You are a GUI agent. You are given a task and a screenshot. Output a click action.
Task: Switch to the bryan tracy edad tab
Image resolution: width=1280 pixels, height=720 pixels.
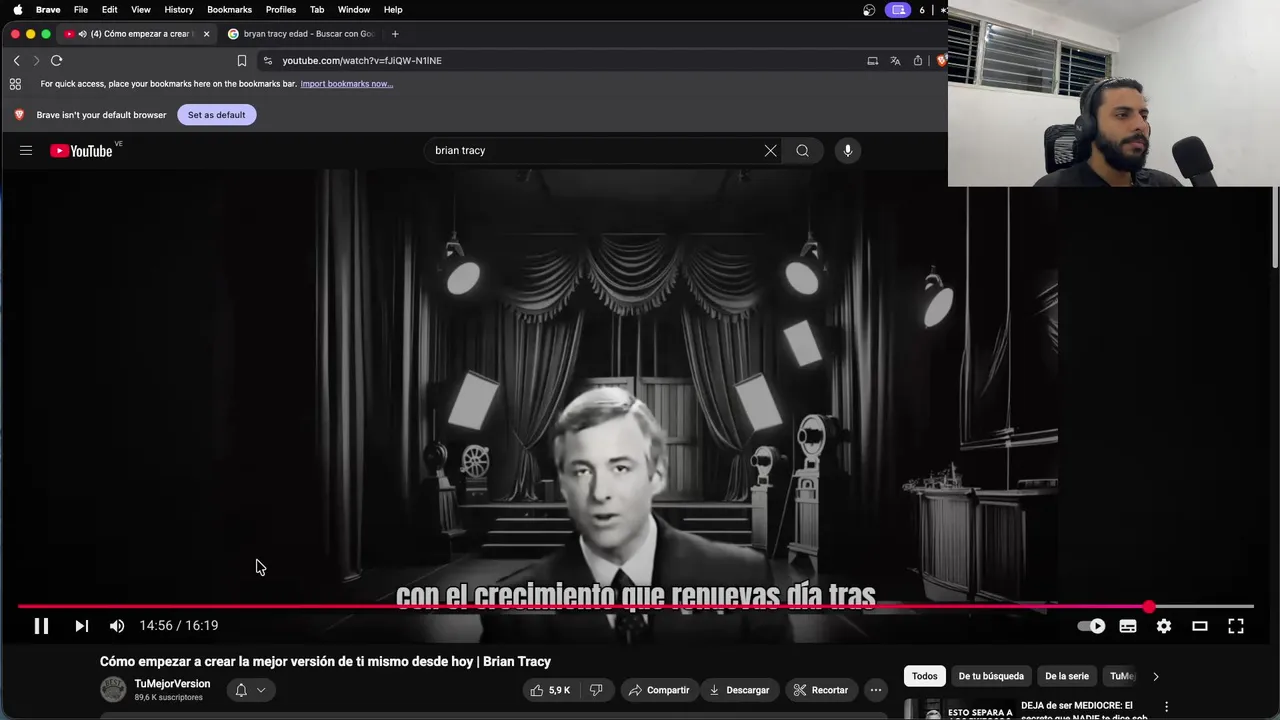[x=300, y=34]
